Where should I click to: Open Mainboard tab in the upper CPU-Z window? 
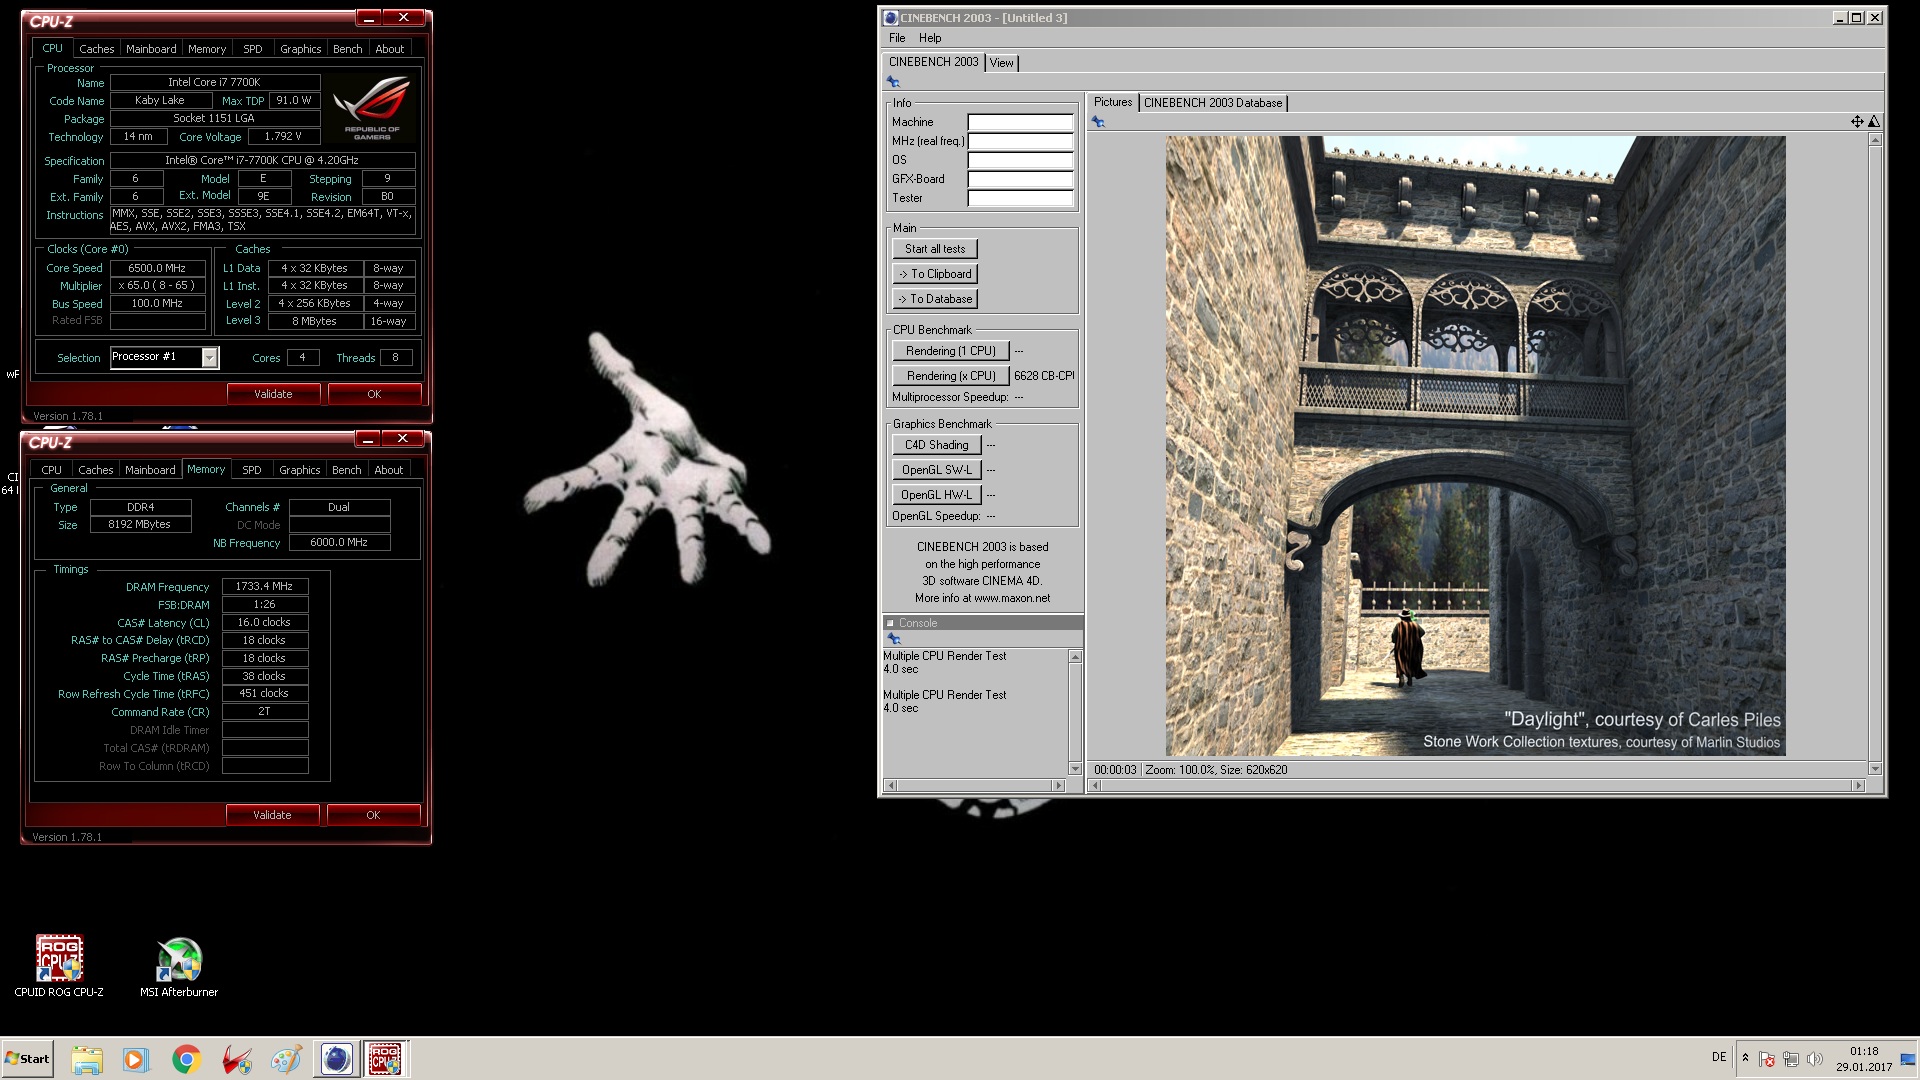tap(151, 49)
